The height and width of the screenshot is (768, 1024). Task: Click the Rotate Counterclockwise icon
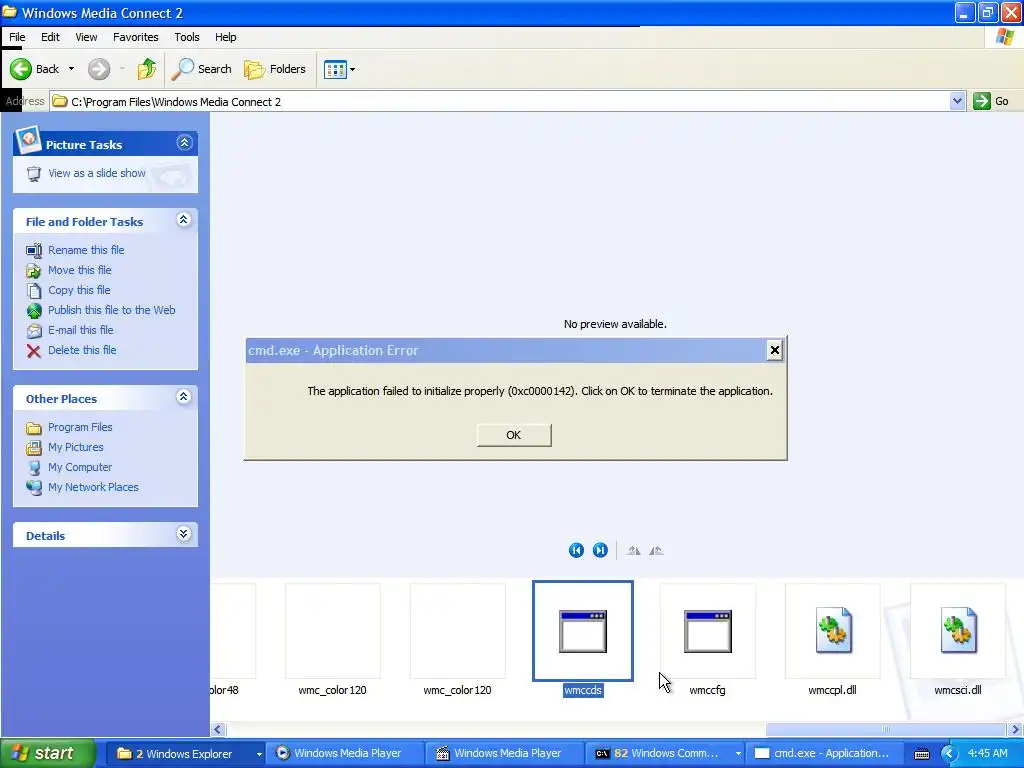point(656,551)
